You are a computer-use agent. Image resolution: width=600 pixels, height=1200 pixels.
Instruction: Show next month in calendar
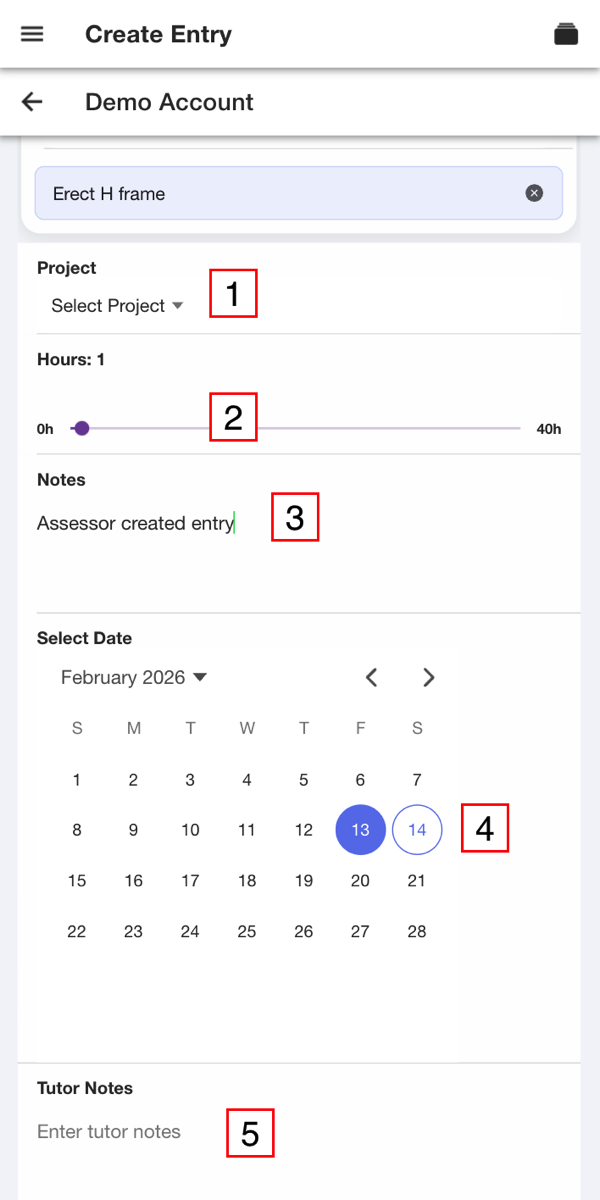coord(429,677)
